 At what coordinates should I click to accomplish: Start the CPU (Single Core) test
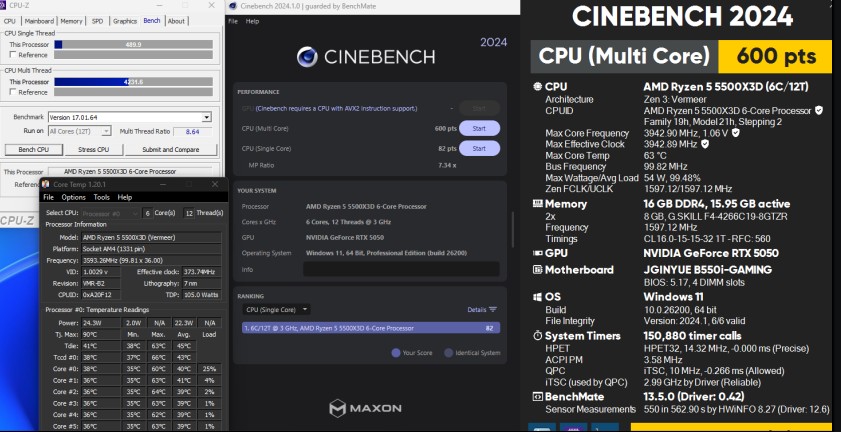pos(479,149)
